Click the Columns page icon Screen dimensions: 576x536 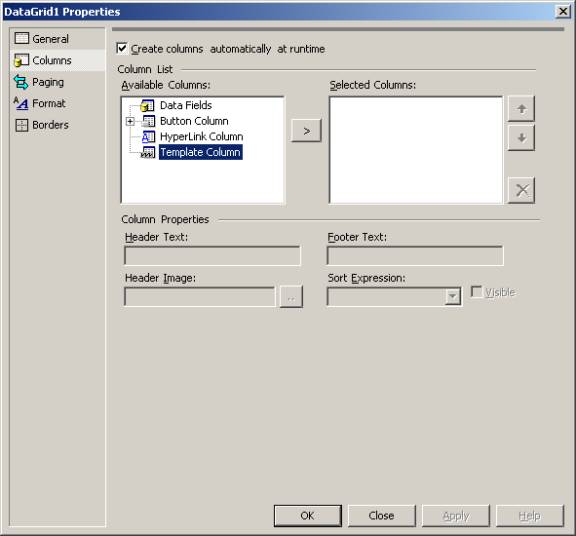tap(21, 60)
